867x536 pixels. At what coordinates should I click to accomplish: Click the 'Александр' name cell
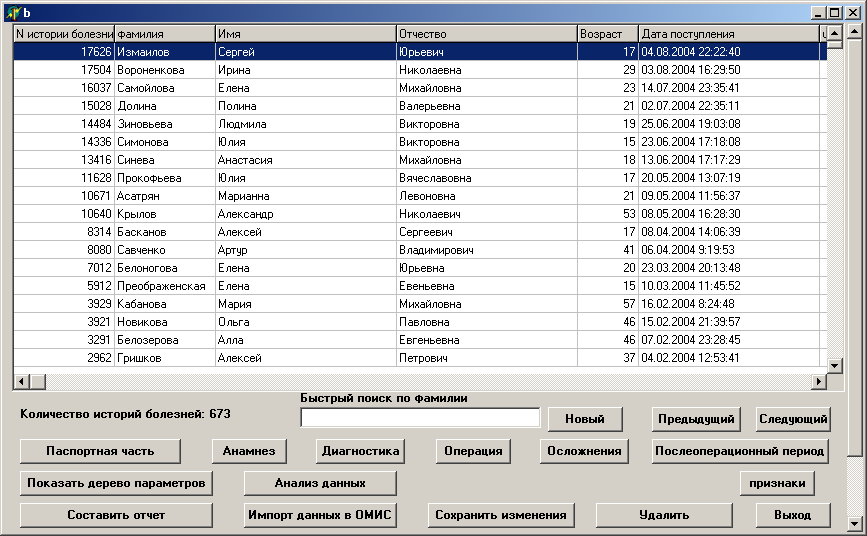pyautogui.click(x=306, y=214)
